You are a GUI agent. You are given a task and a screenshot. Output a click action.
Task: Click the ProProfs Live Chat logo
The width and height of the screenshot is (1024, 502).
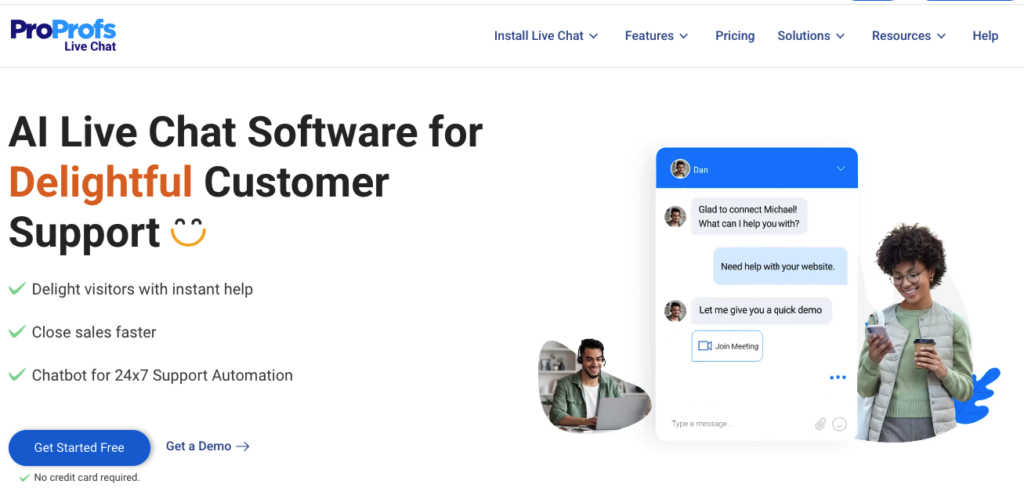tap(64, 35)
